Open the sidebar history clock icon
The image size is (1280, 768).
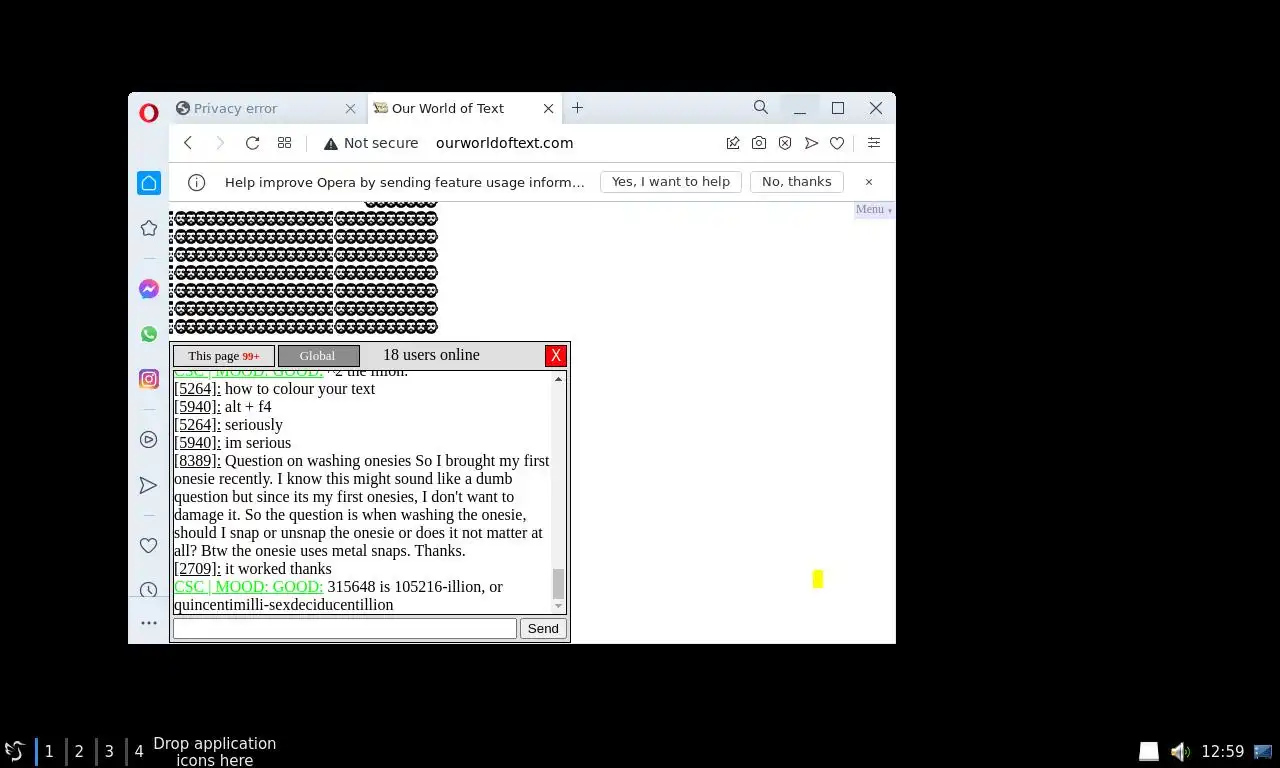pyautogui.click(x=149, y=590)
